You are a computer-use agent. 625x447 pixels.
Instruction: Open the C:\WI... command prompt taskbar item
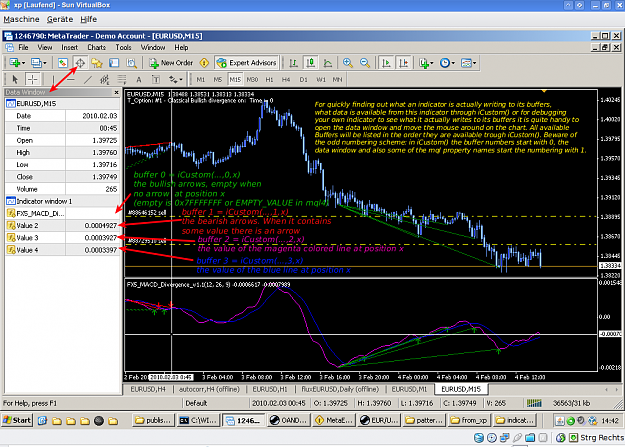pos(198,420)
